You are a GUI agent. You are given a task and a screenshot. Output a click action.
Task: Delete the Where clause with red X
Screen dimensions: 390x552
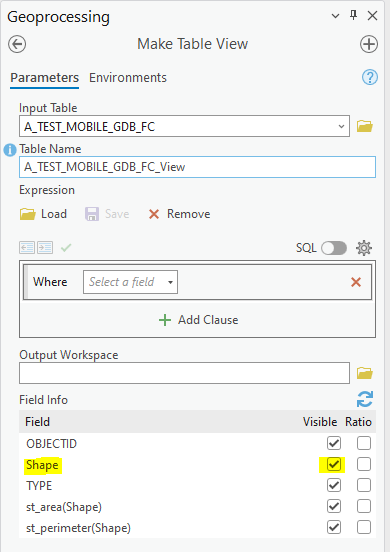356,282
